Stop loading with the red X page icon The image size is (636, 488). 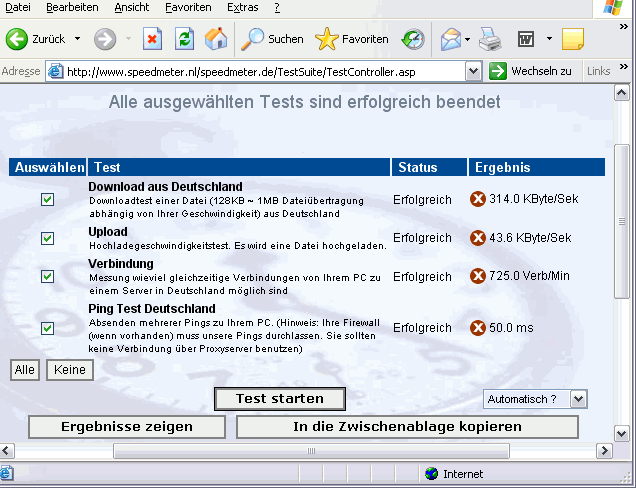152,39
